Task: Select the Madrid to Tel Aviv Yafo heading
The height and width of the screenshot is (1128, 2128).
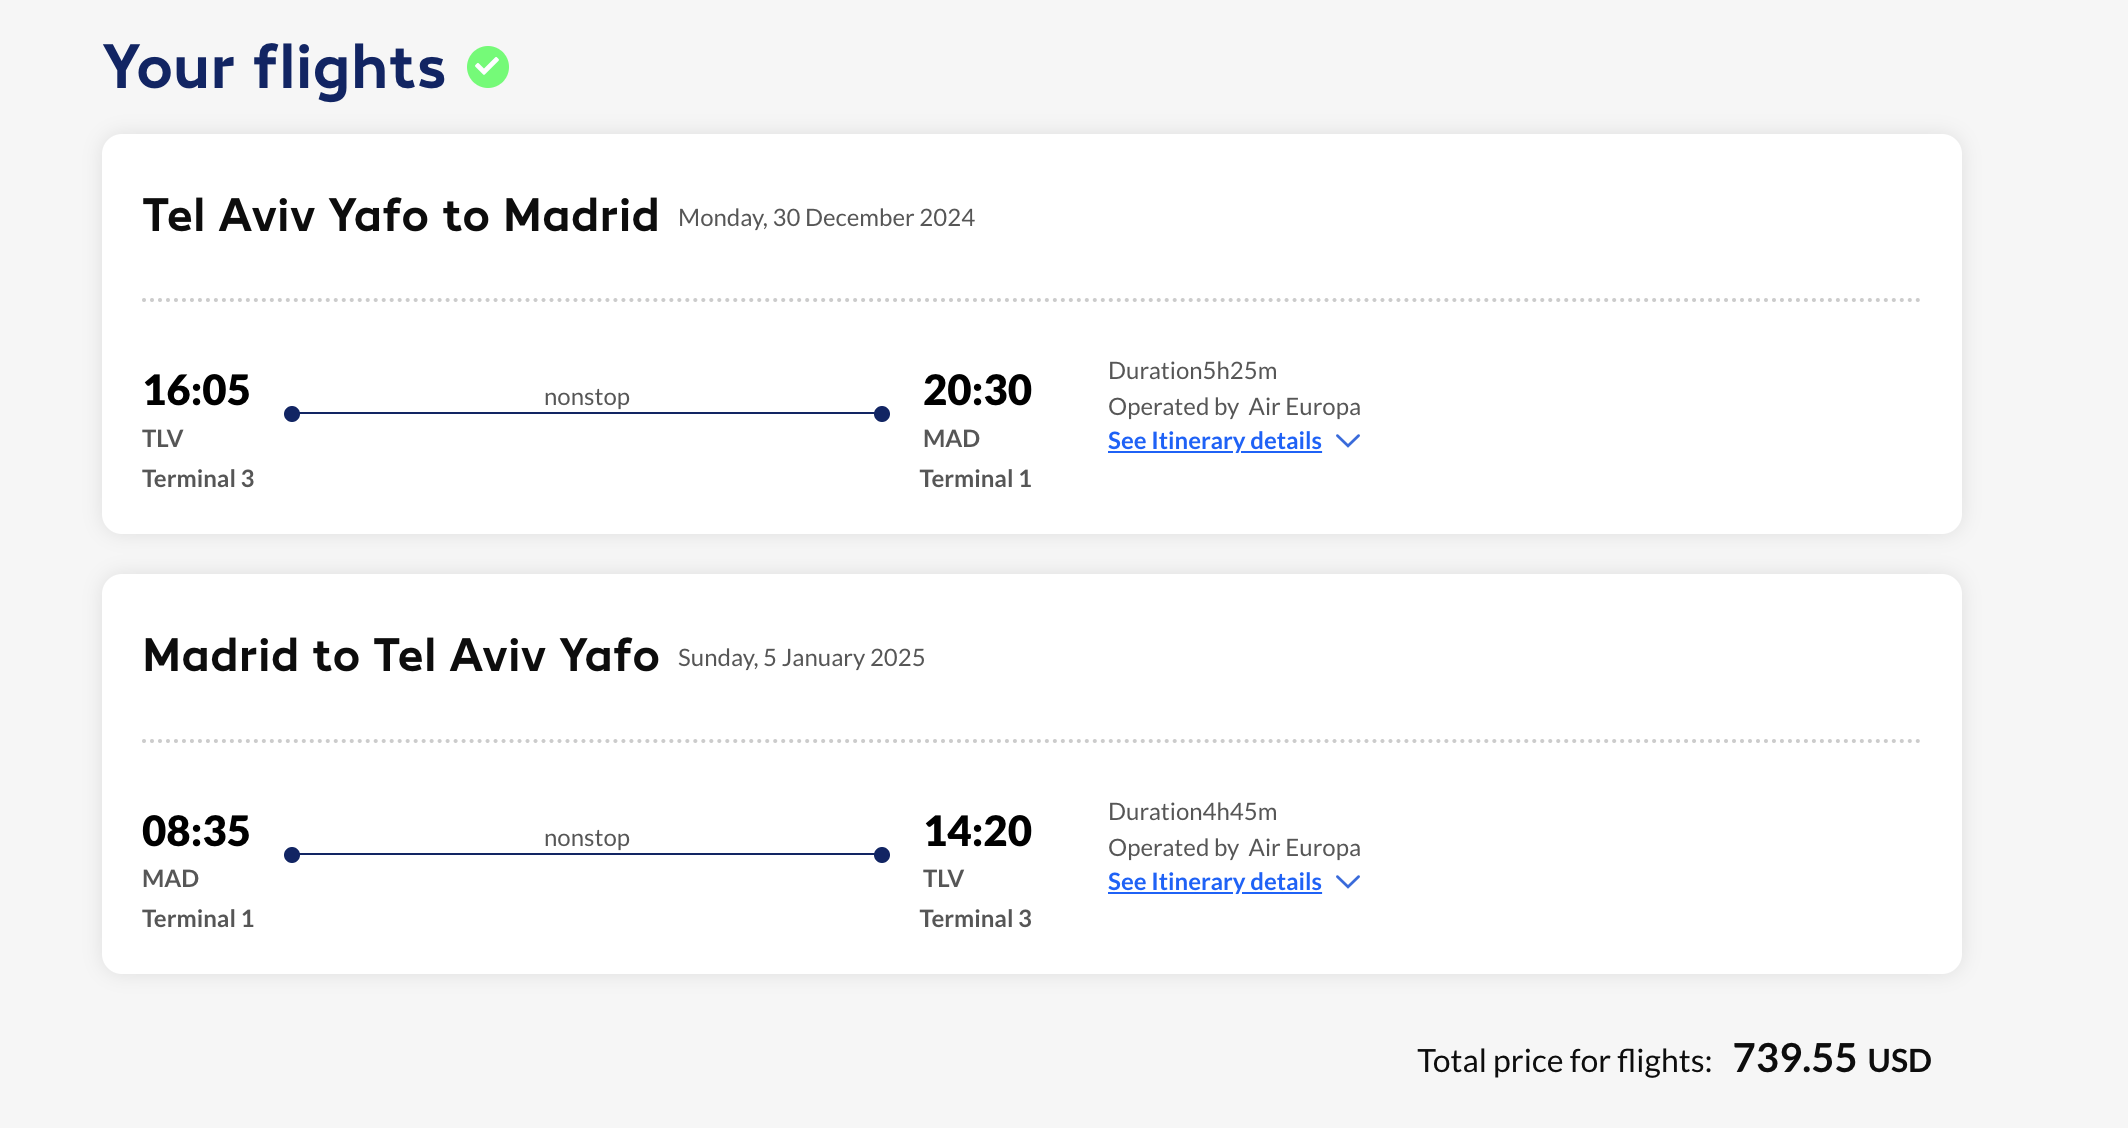Action: pos(401,656)
